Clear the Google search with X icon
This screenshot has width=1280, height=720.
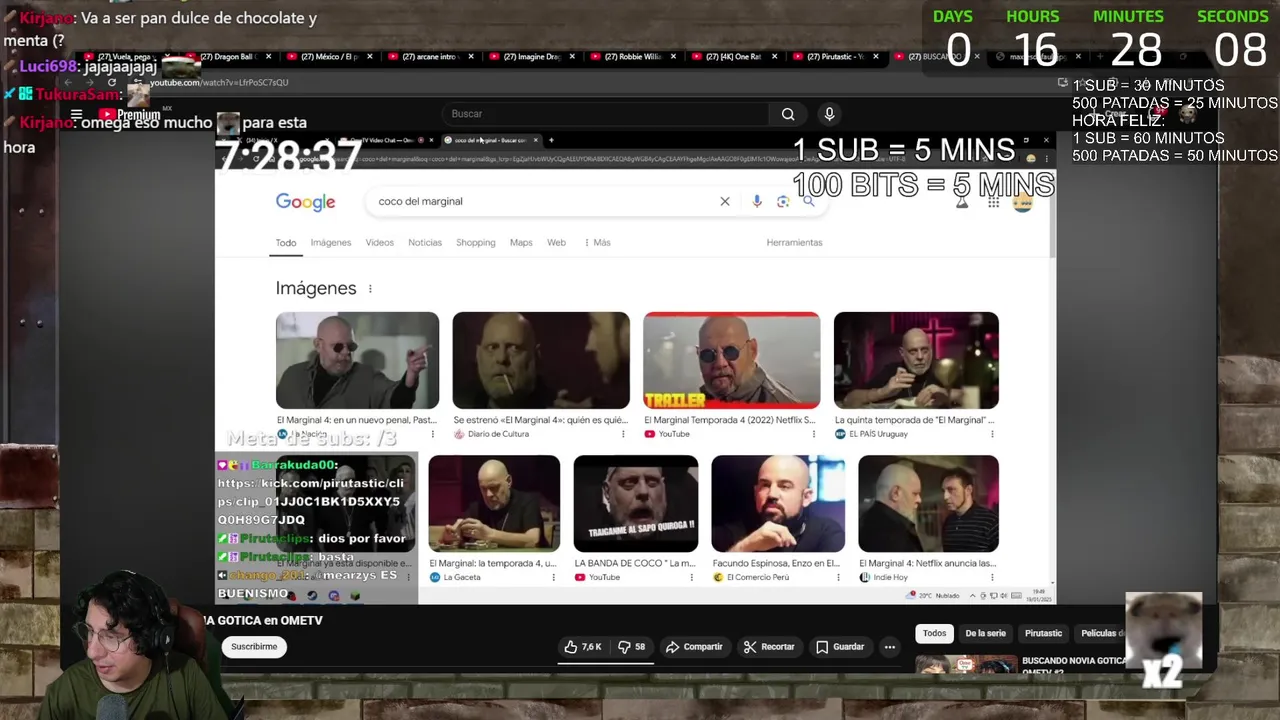coord(725,201)
